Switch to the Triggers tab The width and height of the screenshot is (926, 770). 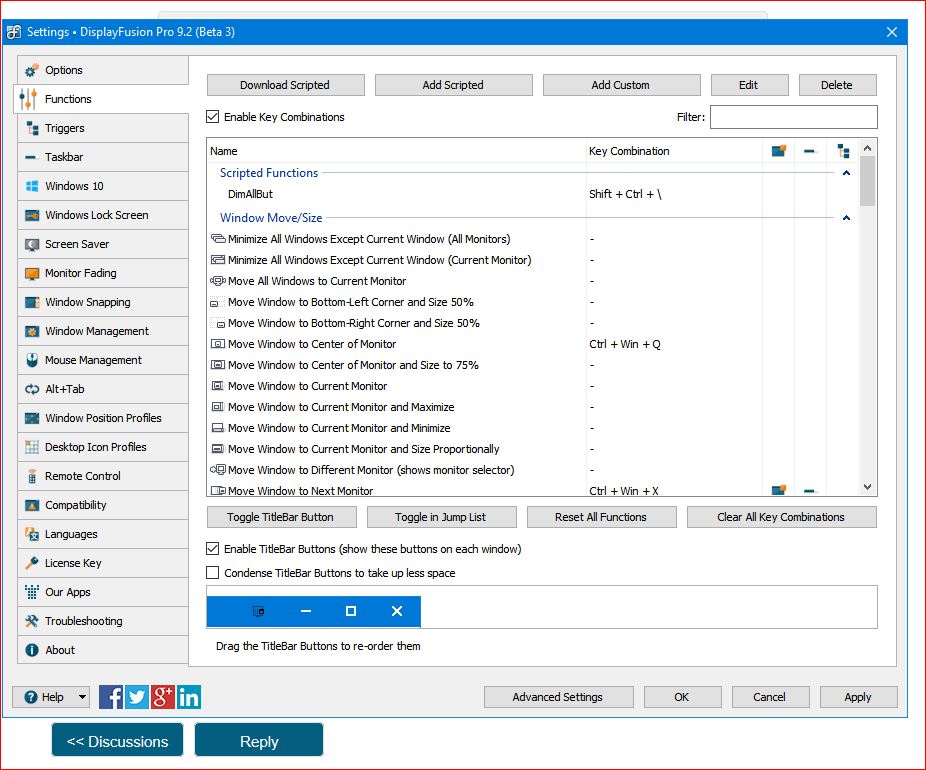point(64,128)
